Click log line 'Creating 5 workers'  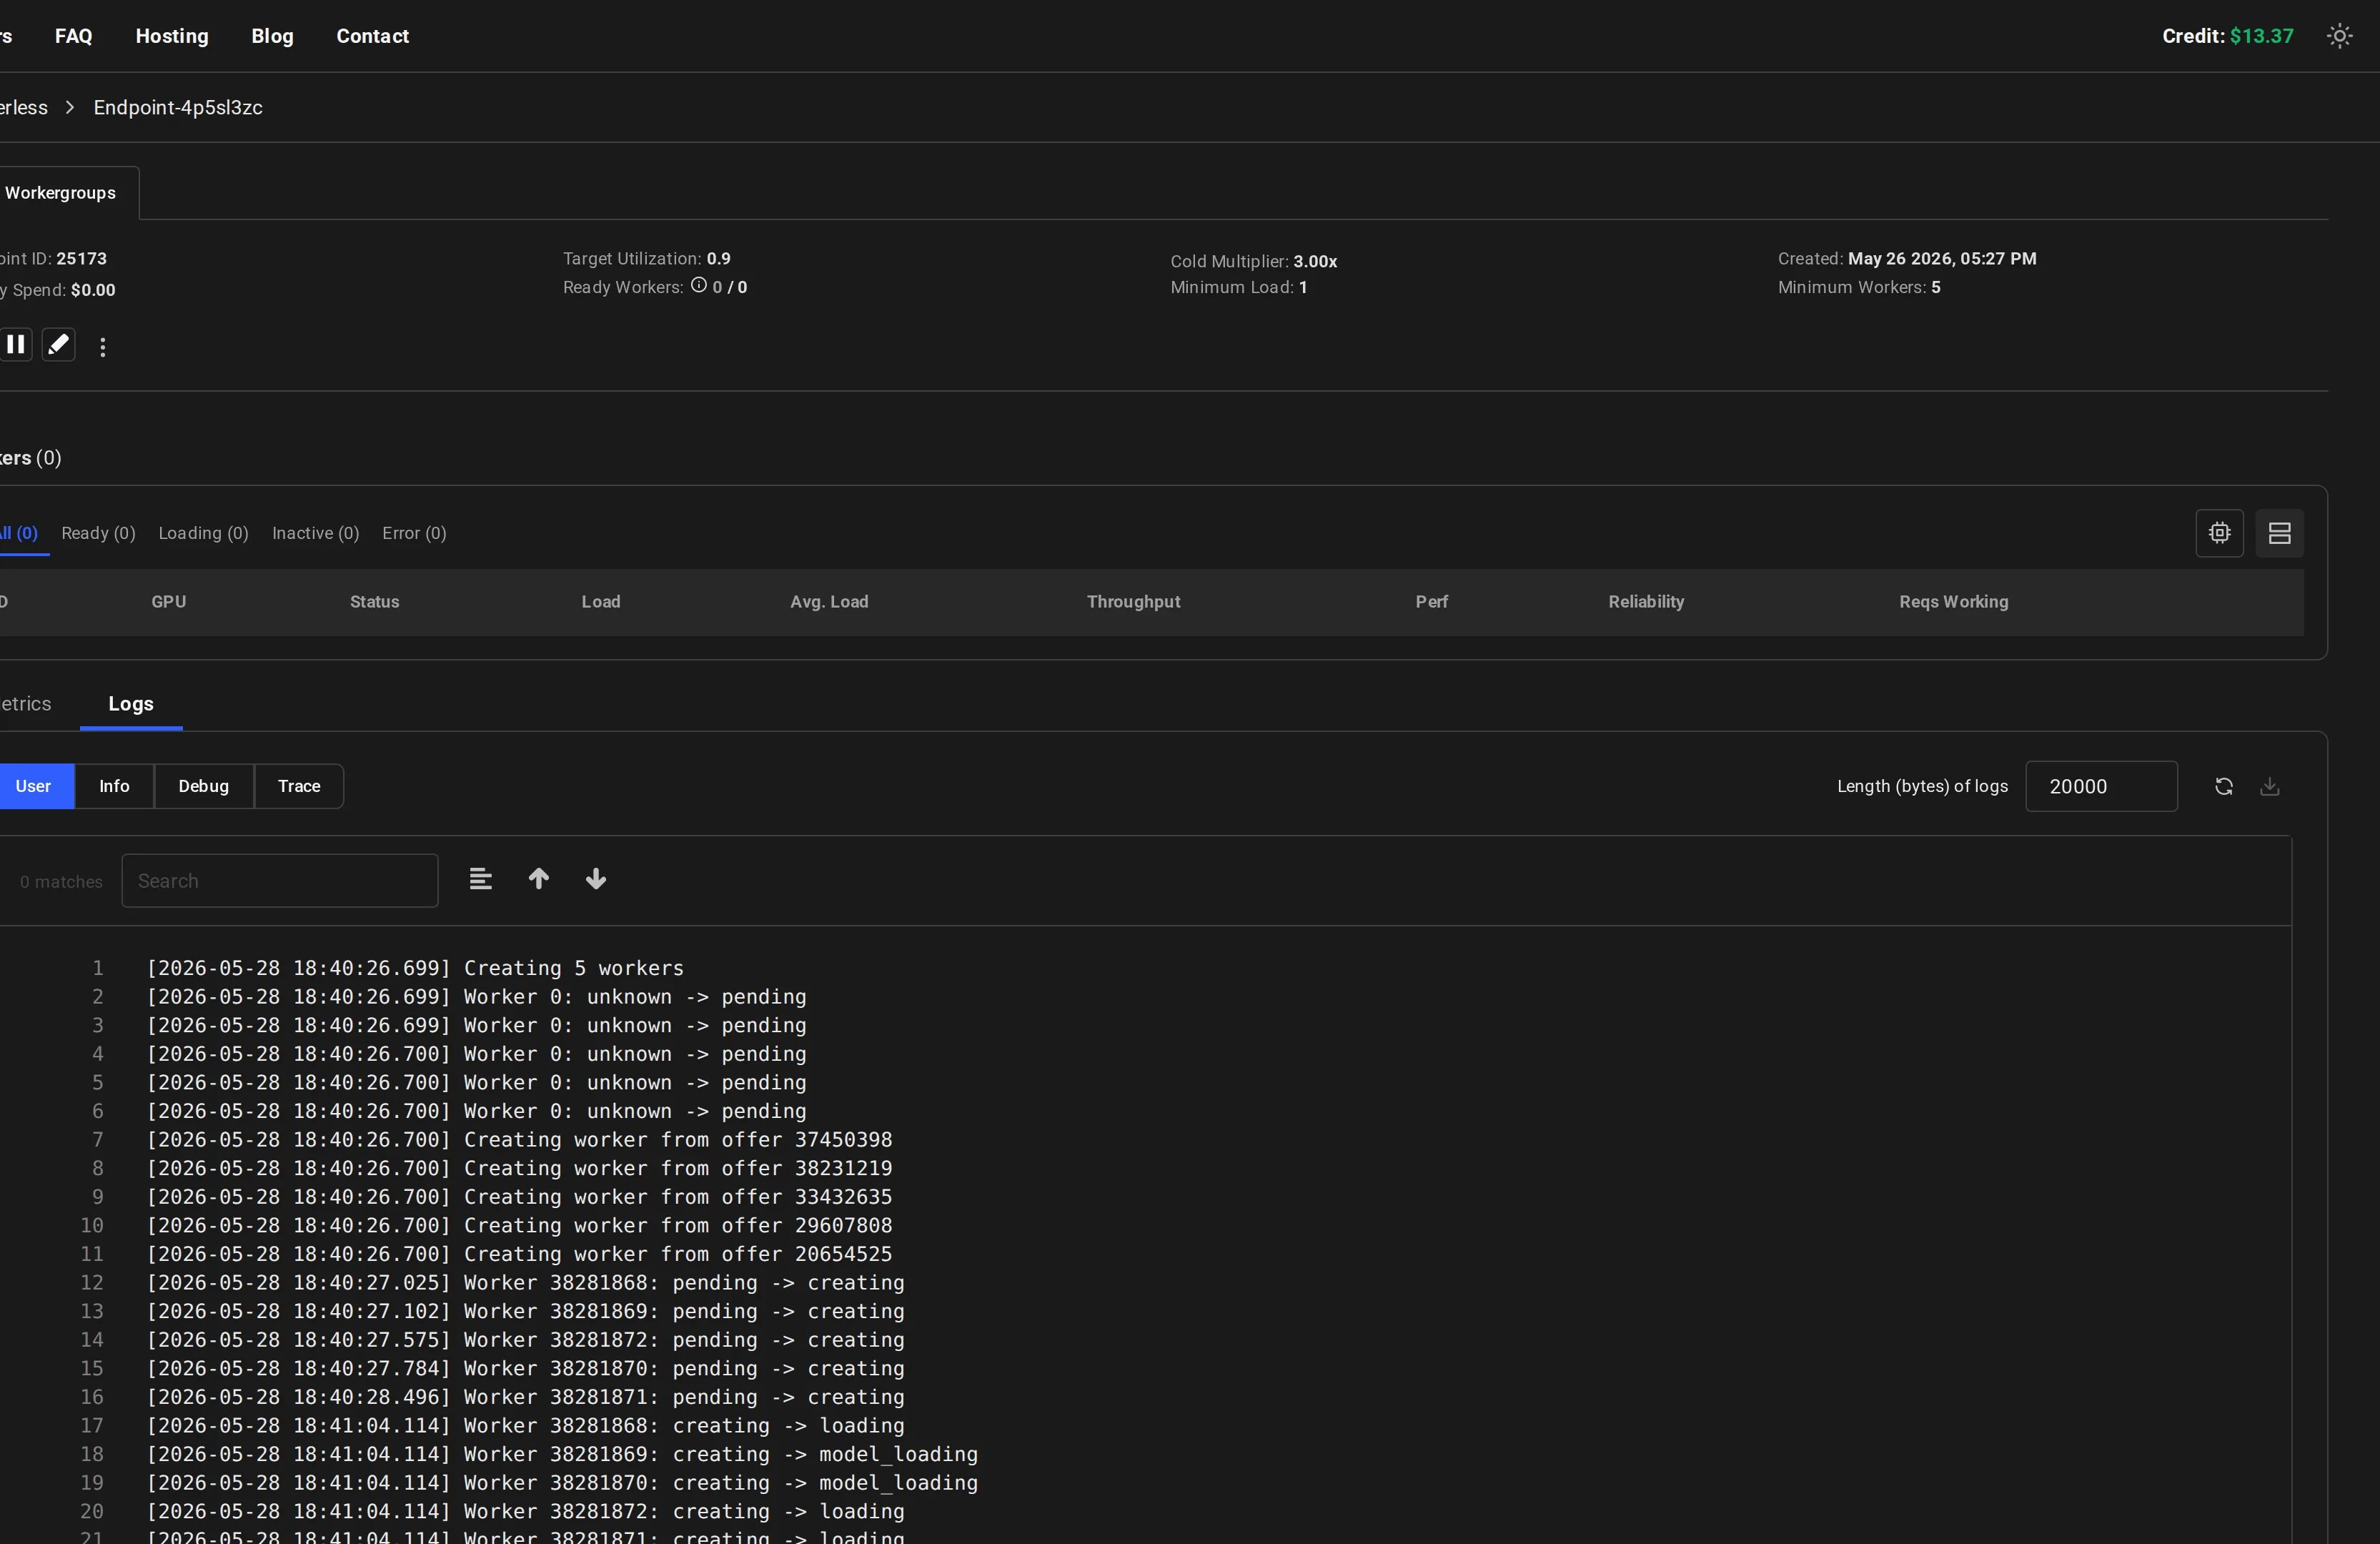[x=415, y=968]
